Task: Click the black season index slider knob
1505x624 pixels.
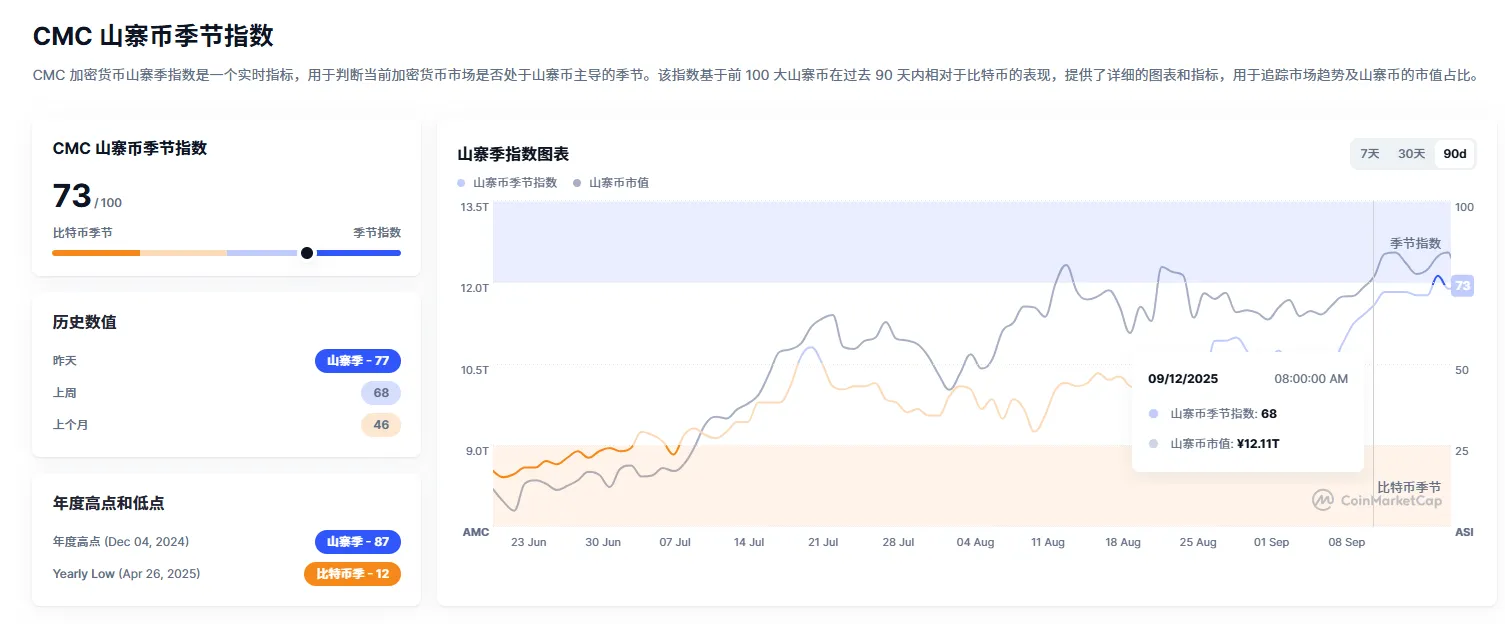Action: (307, 253)
